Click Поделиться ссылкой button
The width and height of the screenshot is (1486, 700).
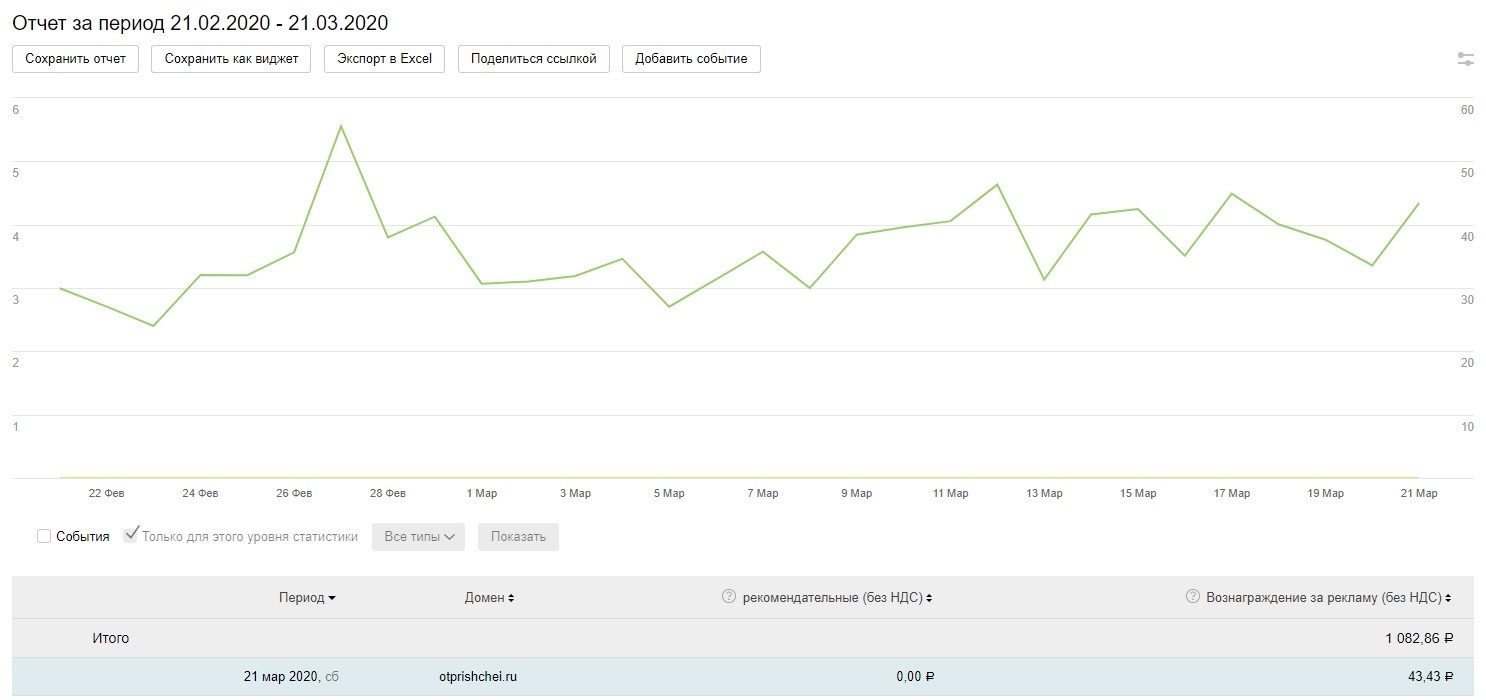click(x=533, y=59)
